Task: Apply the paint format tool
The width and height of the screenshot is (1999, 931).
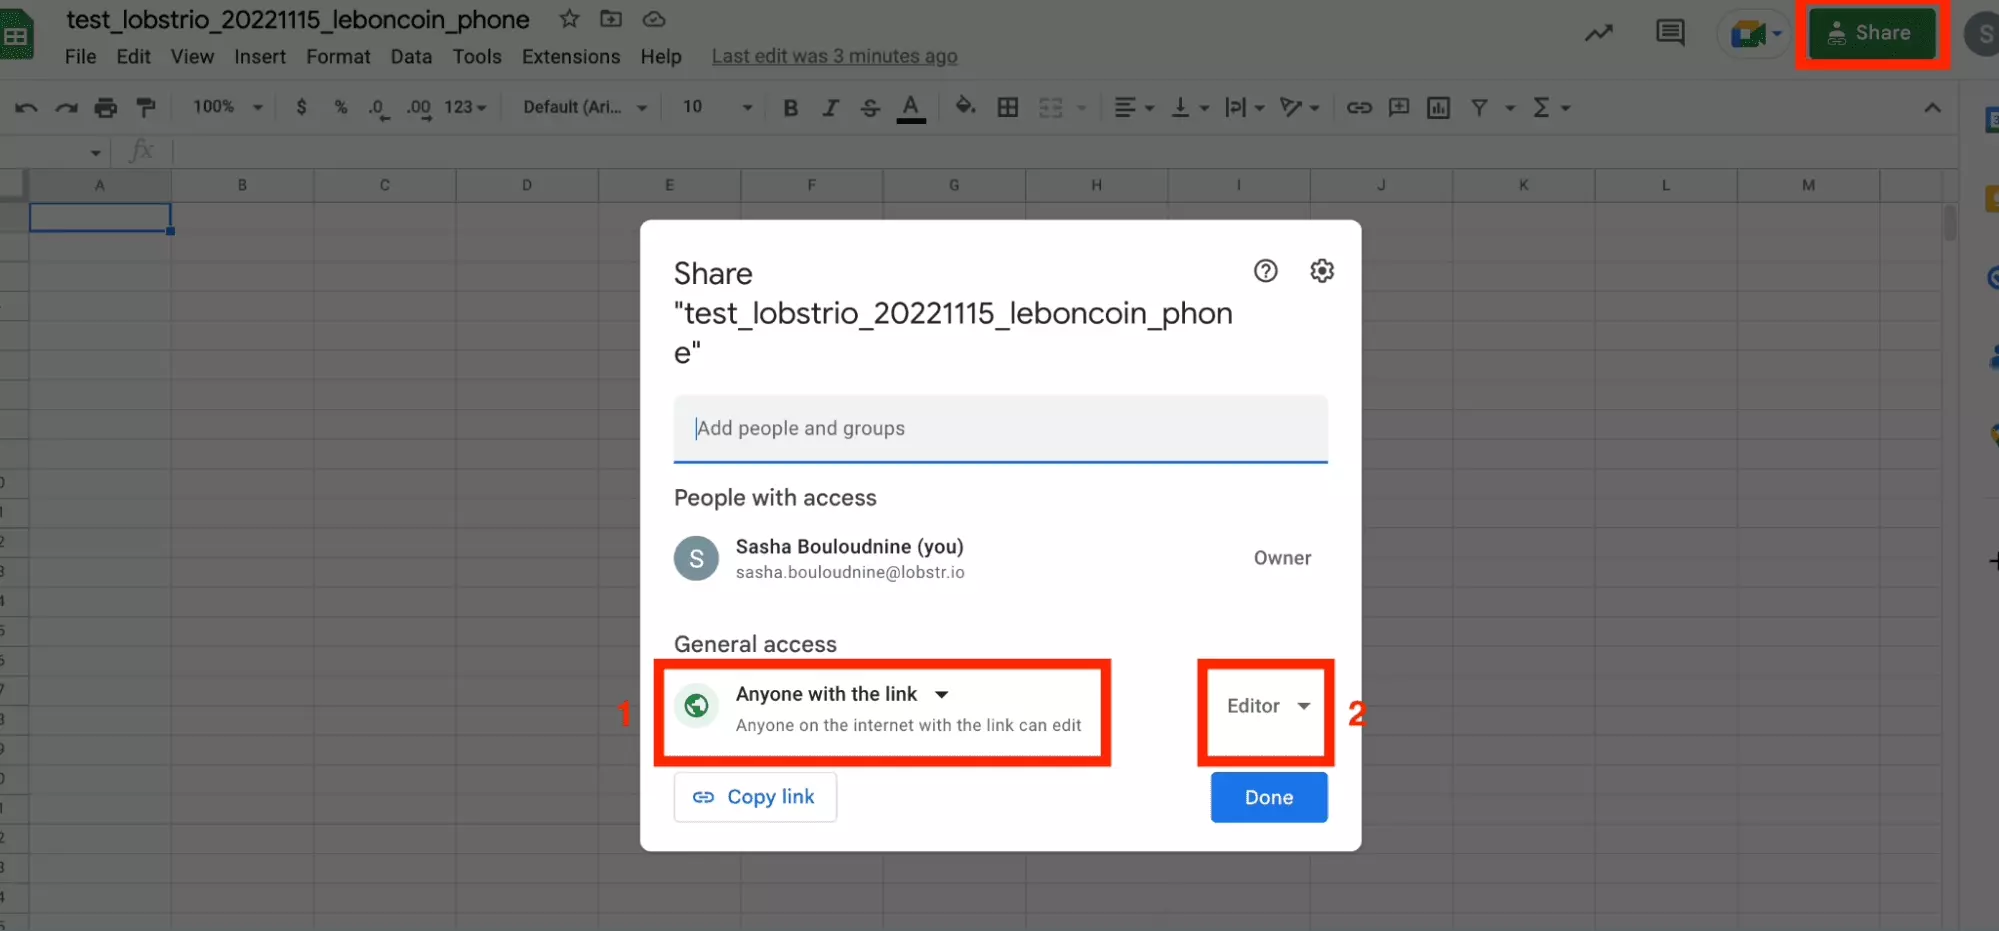Action: point(146,107)
